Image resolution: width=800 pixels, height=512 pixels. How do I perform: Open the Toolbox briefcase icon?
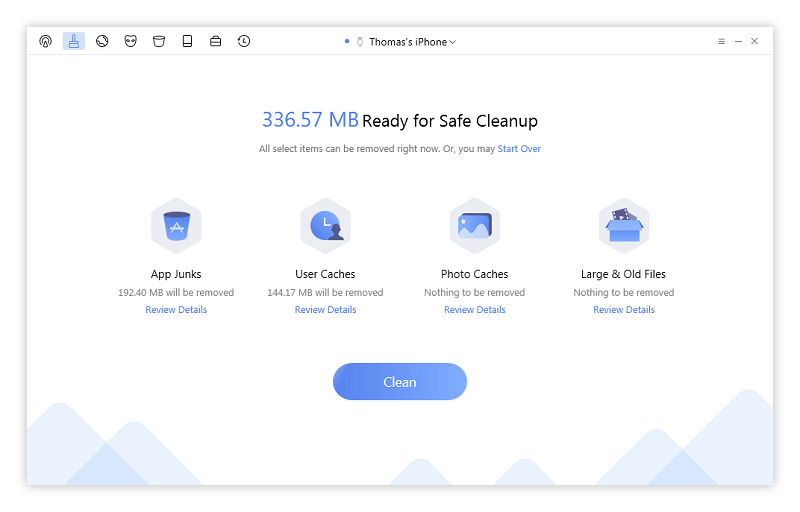pyautogui.click(x=215, y=41)
